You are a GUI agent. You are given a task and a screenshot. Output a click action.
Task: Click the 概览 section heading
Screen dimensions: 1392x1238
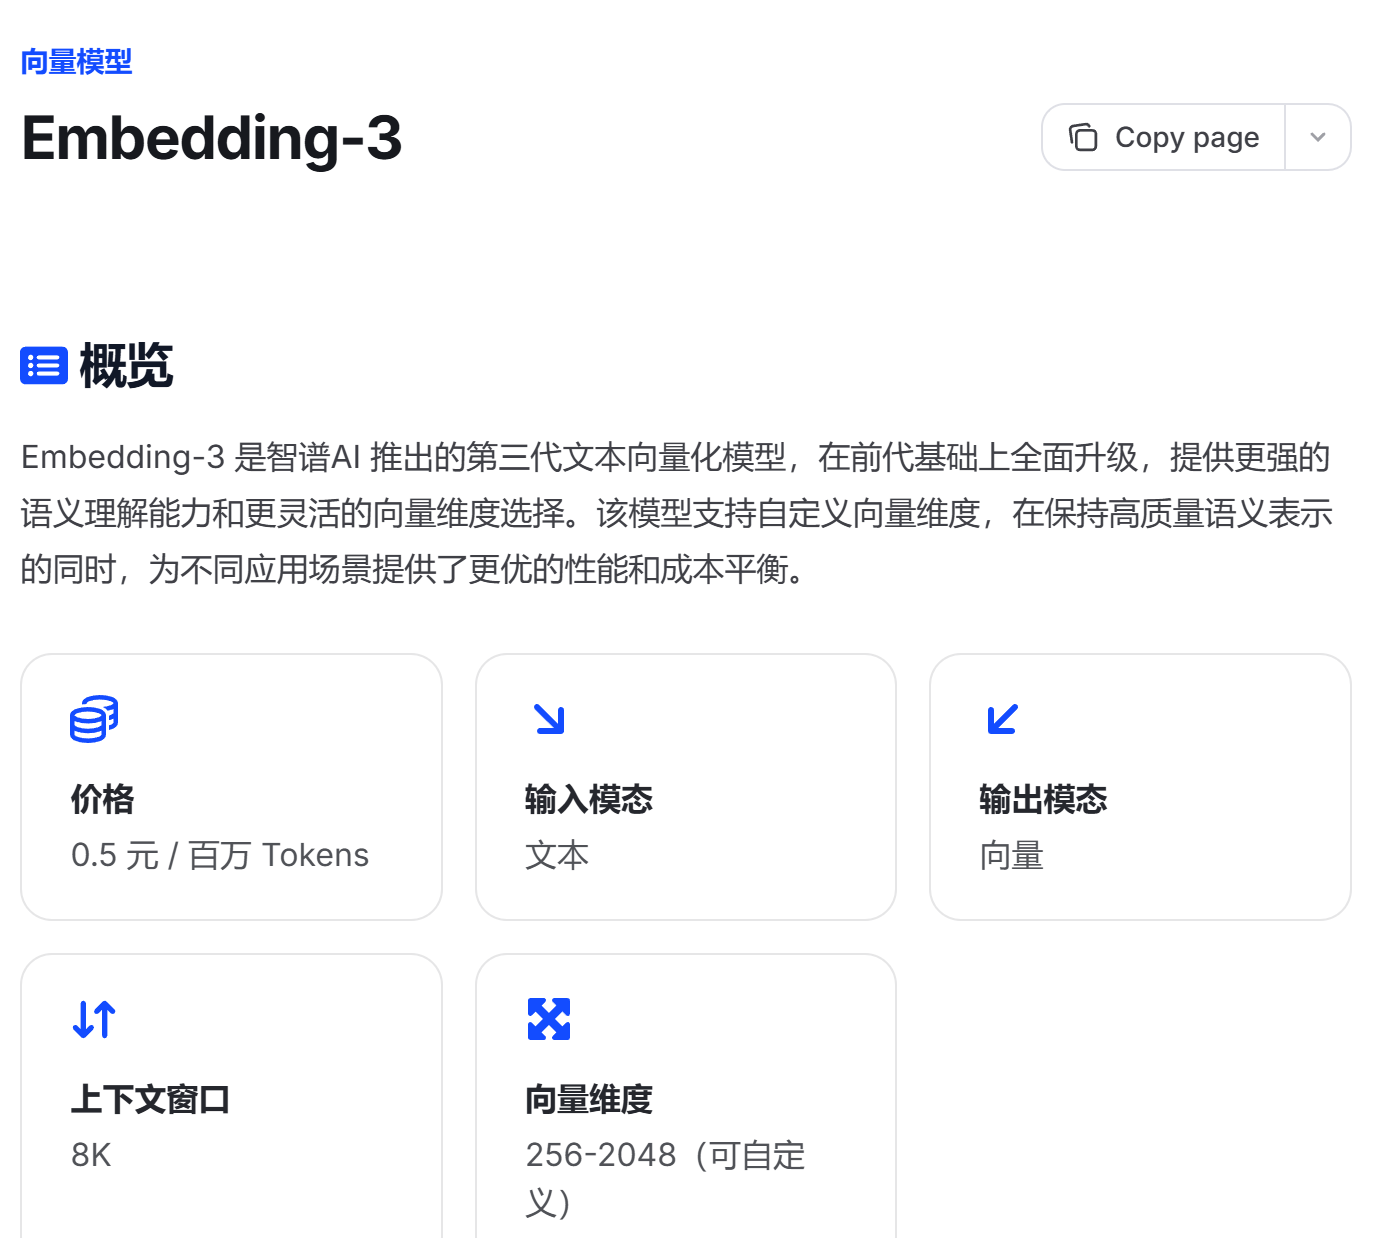[x=127, y=365]
